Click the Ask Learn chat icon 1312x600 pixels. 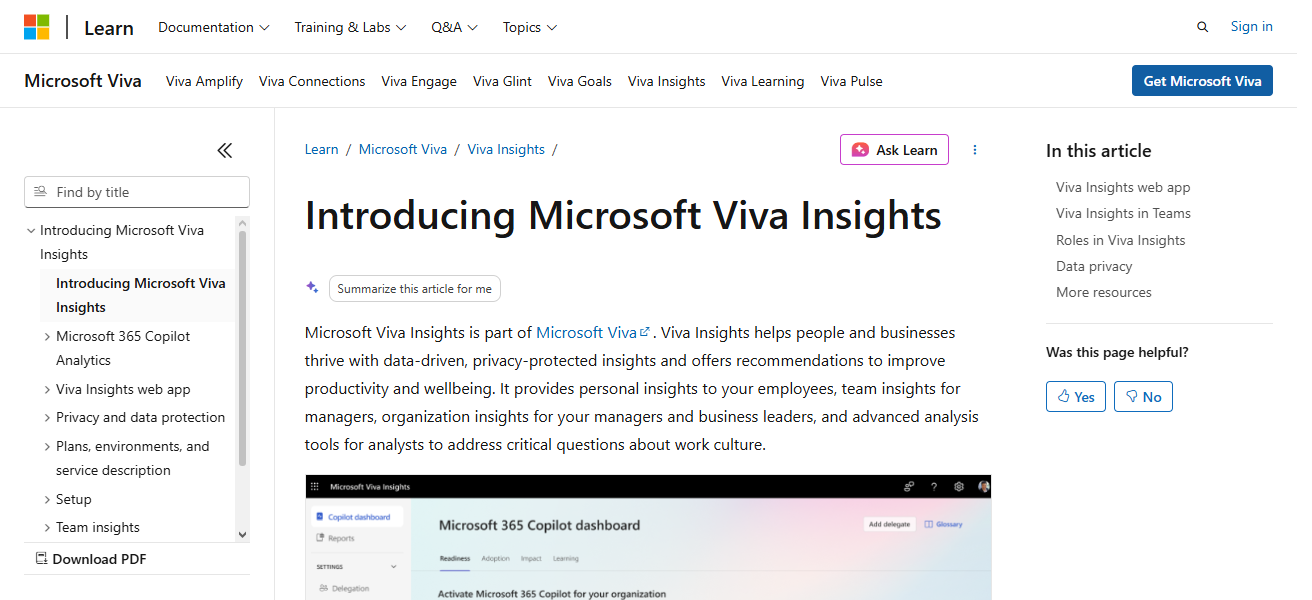click(x=862, y=149)
